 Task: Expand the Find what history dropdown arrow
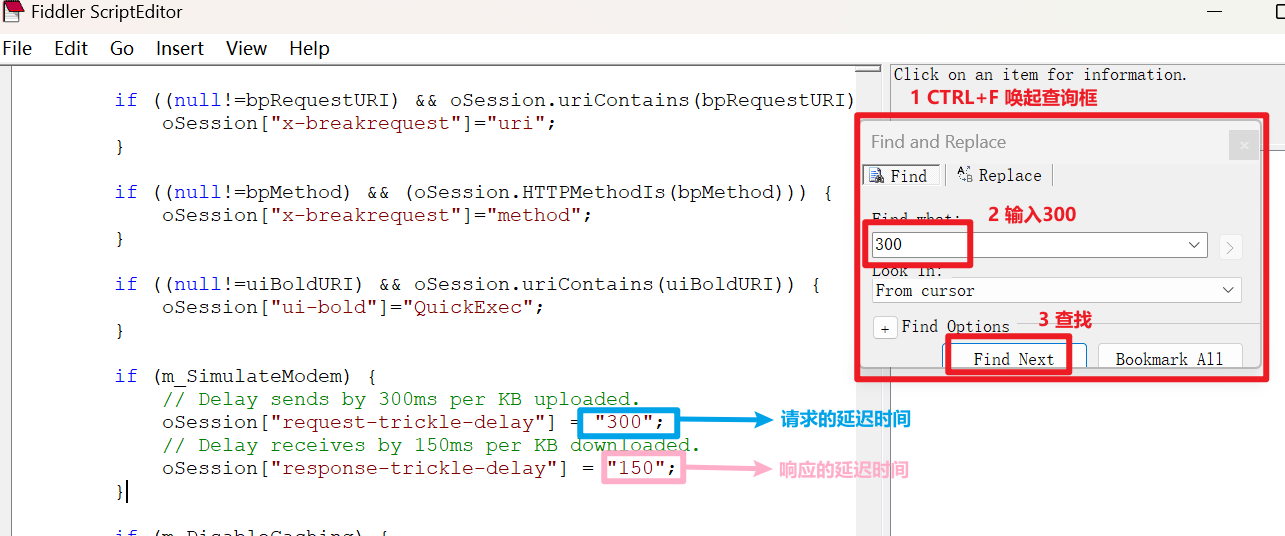[1194, 244]
